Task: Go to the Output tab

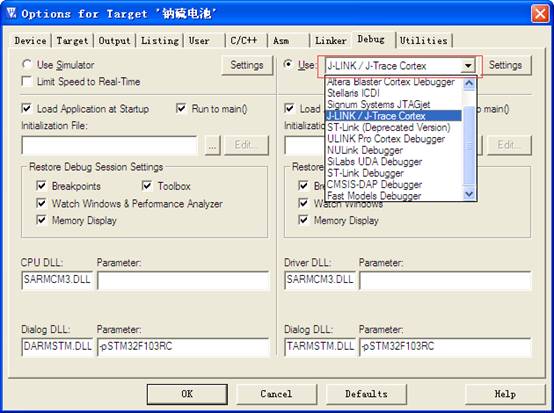Action: point(114,41)
